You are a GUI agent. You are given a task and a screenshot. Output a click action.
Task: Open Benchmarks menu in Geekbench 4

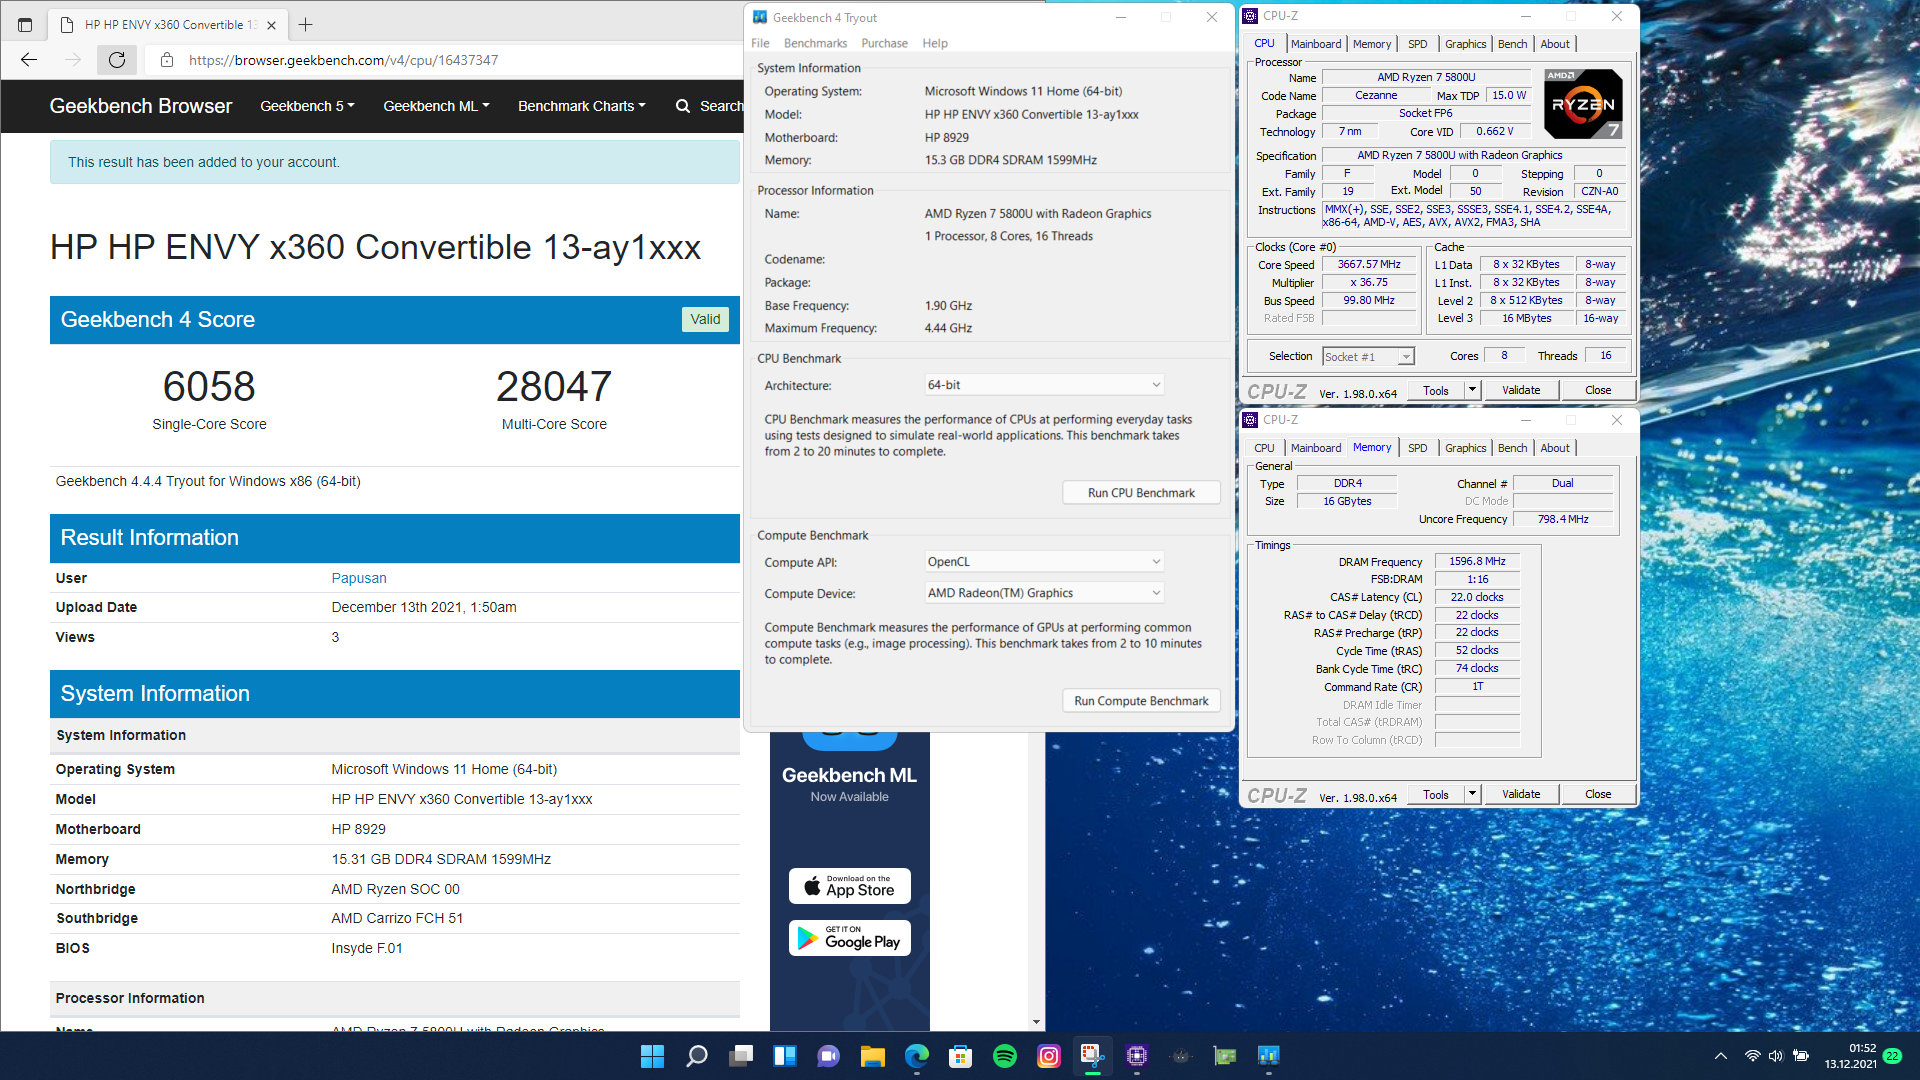(x=815, y=43)
